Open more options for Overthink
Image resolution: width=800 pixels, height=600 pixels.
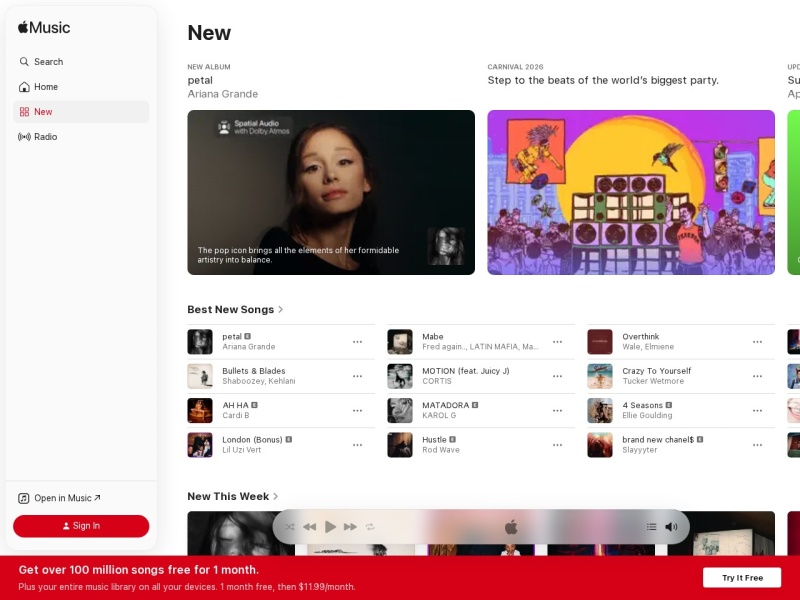(757, 342)
